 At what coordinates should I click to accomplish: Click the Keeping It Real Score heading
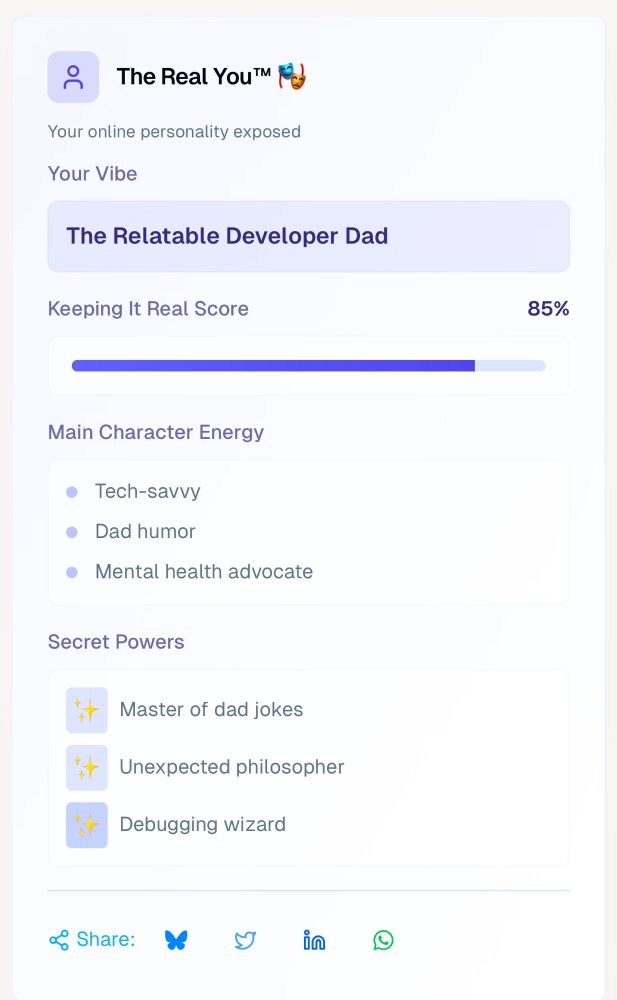(148, 309)
